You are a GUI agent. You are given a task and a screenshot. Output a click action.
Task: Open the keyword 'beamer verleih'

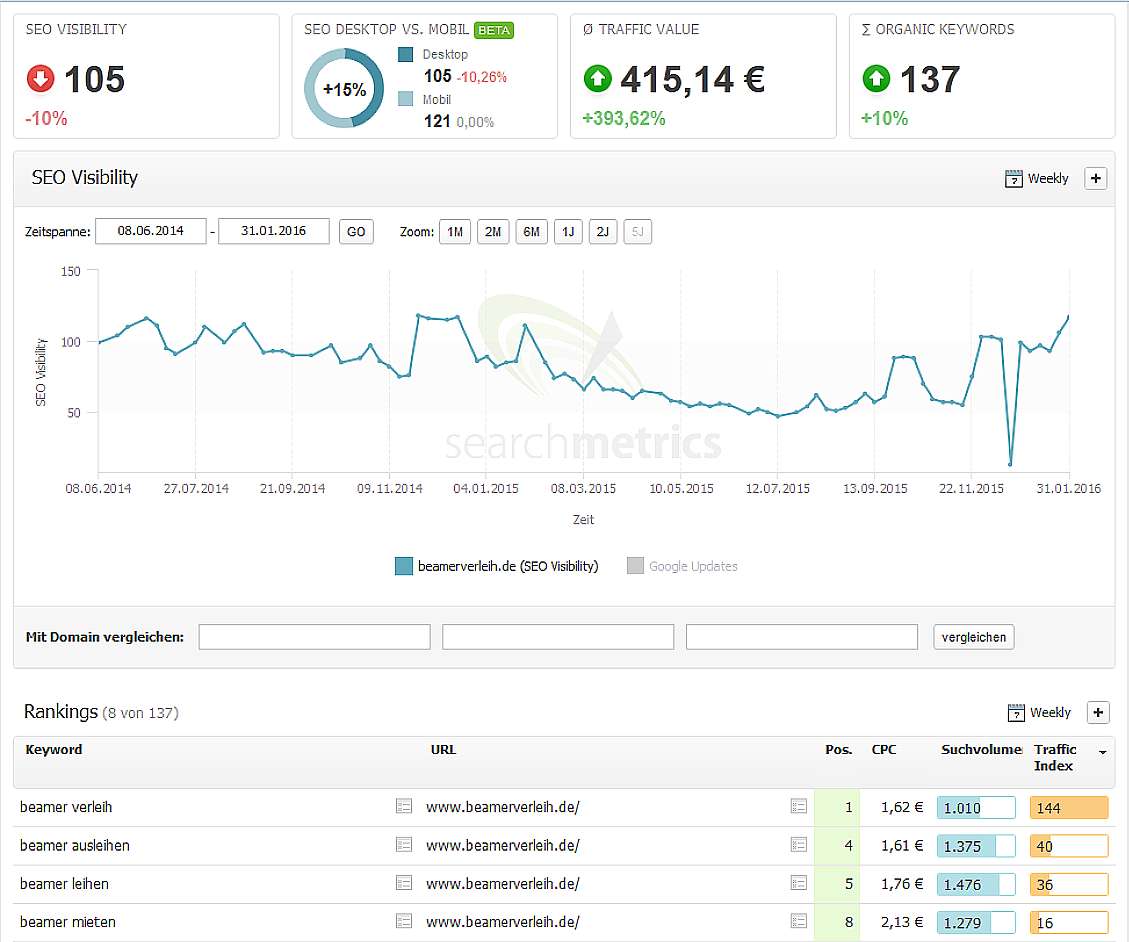66,807
